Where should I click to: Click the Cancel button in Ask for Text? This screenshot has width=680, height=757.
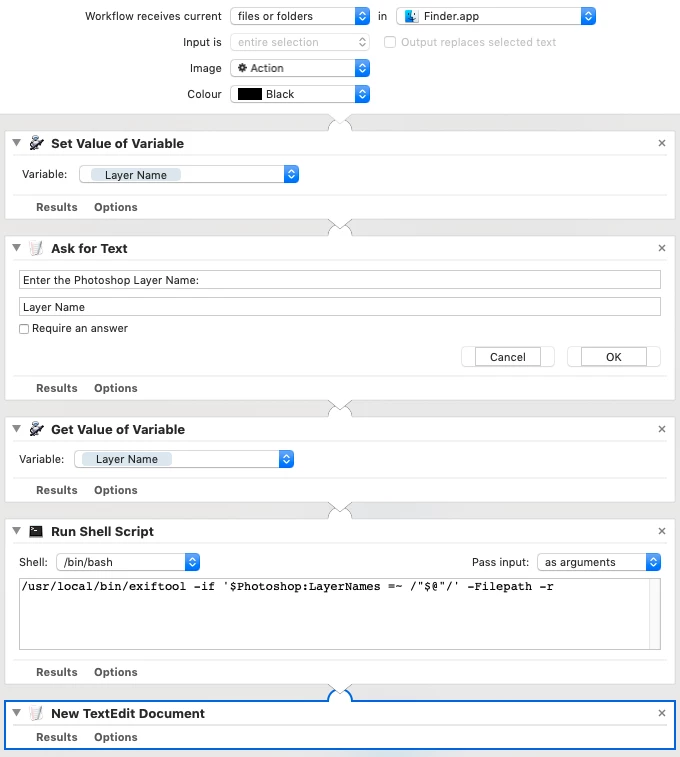tap(508, 357)
